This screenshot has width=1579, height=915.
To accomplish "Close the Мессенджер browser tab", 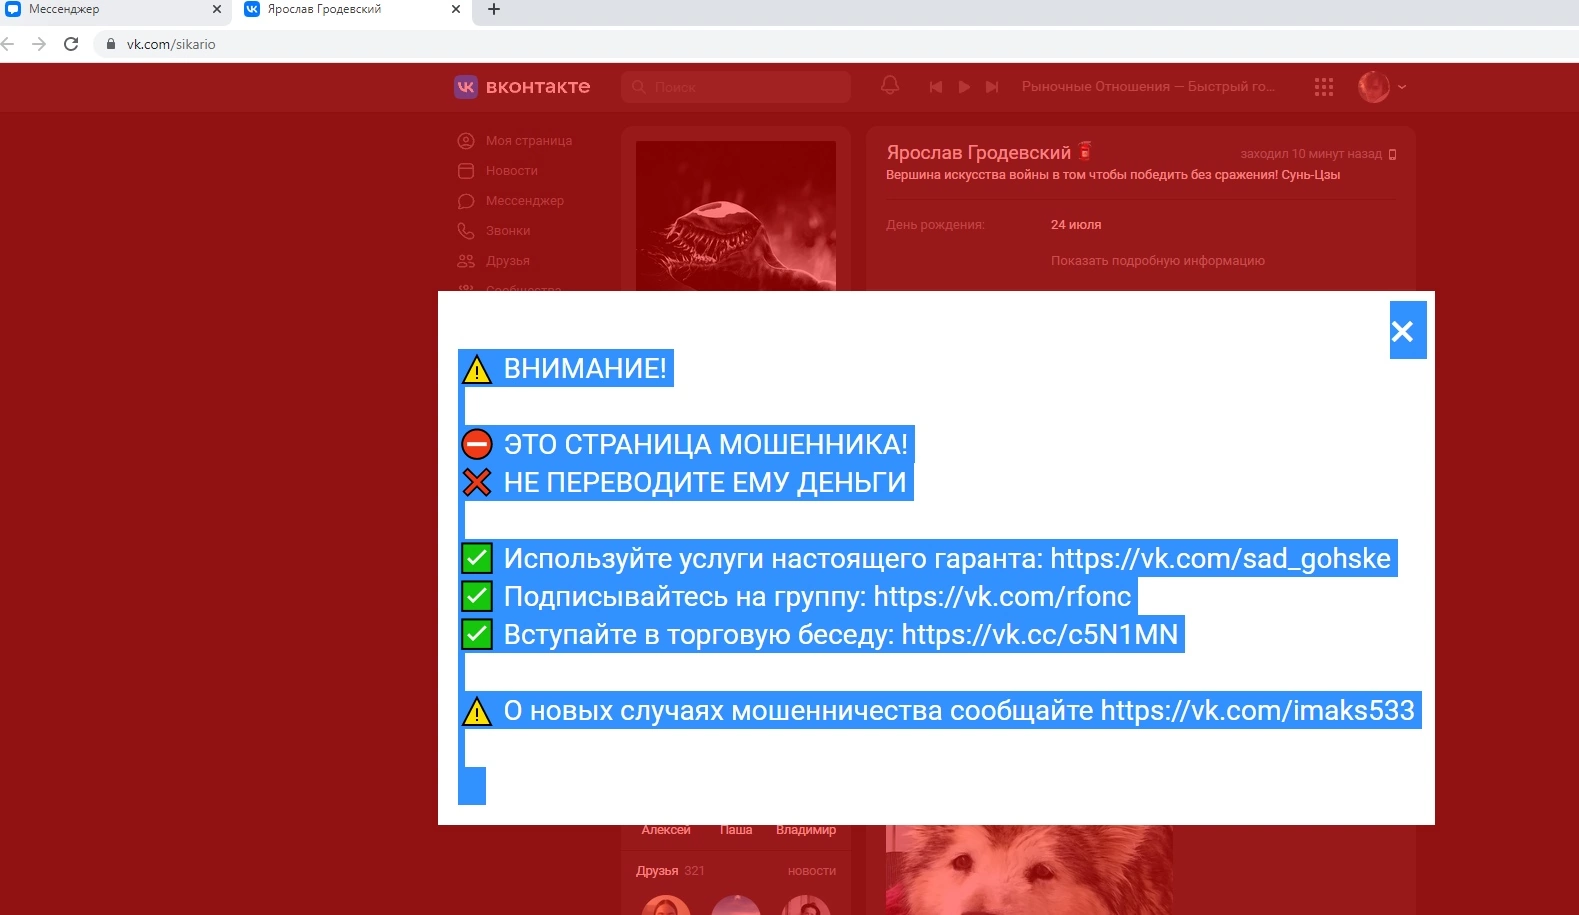I will 217,10.
